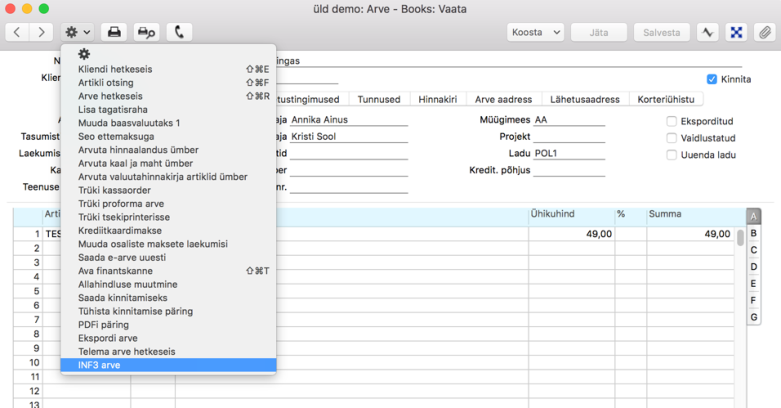Toggle the Kinnita checkbox

[712, 79]
